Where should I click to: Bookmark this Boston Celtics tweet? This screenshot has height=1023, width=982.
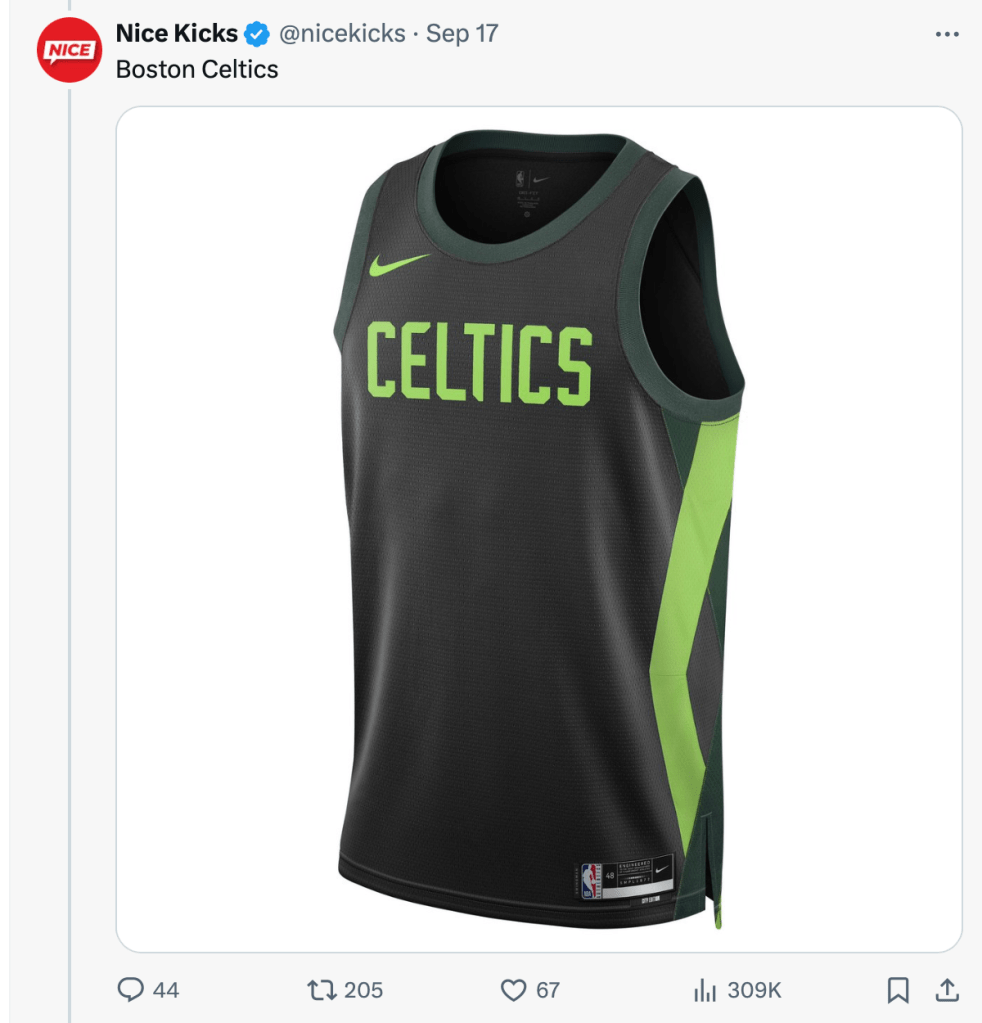898,990
